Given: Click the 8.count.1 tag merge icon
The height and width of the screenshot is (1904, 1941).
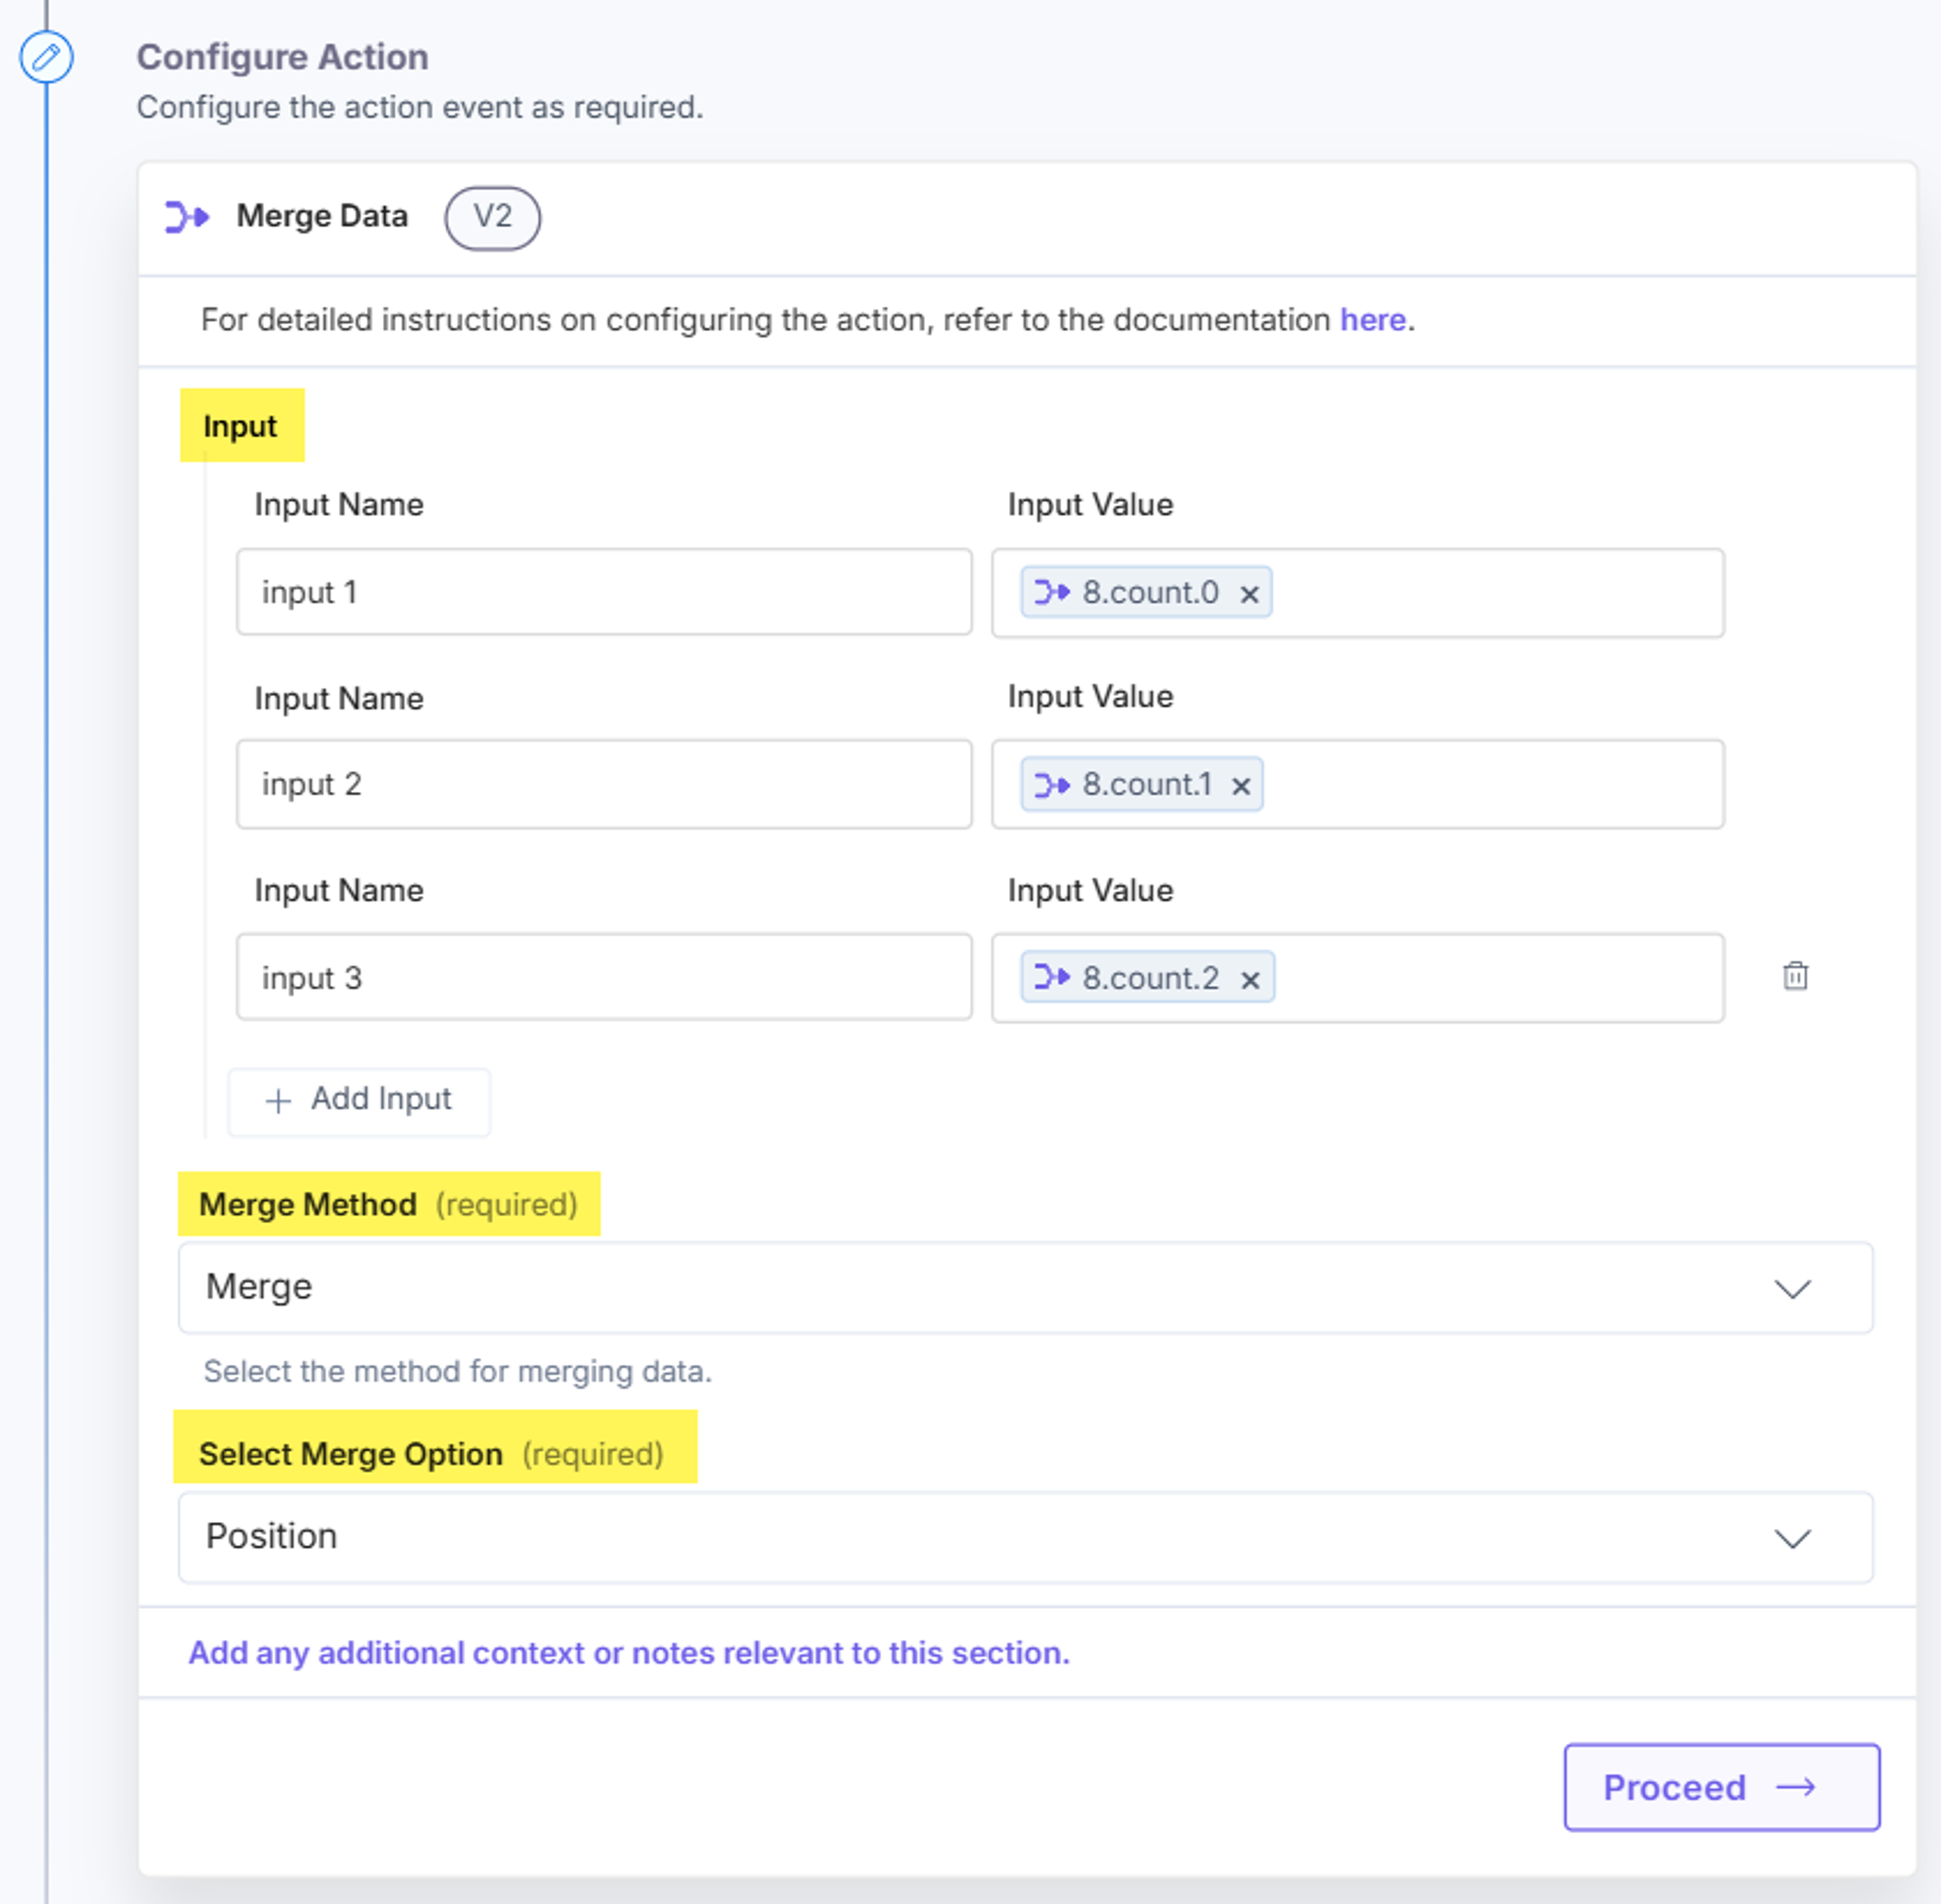Looking at the screenshot, I should 1052,785.
